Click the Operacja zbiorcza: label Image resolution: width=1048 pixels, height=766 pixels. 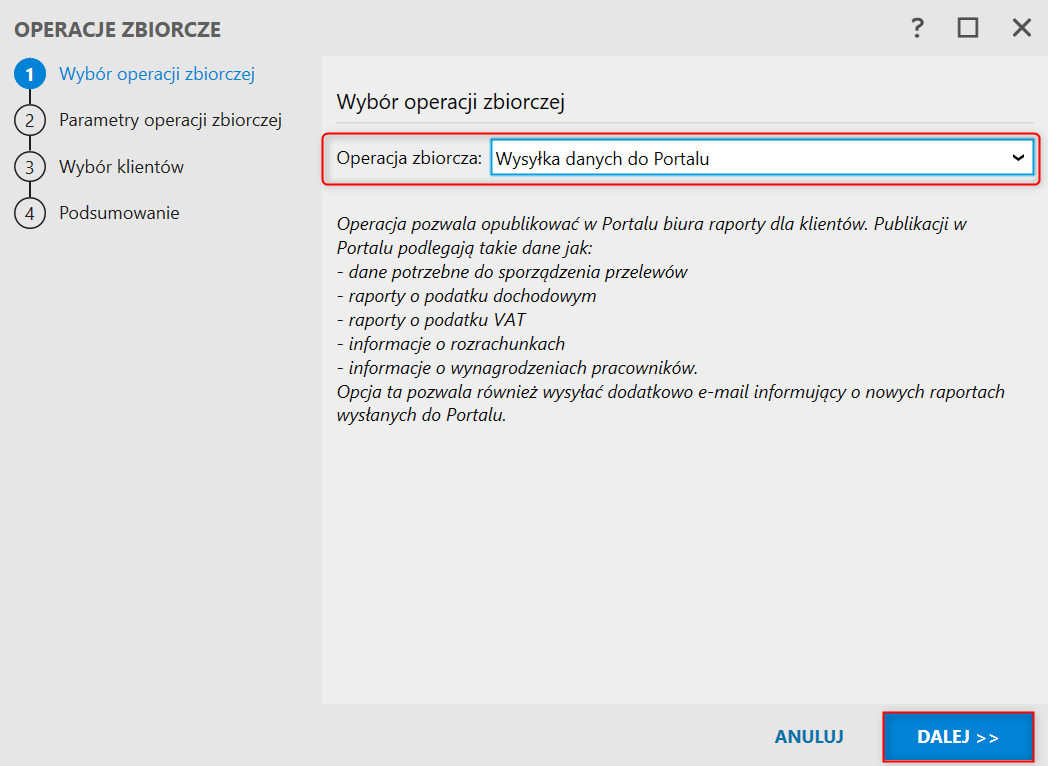tap(409, 158)
